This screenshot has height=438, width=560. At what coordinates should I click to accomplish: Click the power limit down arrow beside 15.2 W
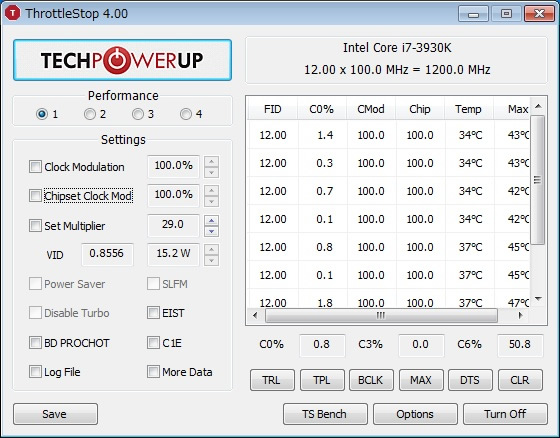pyautogui.click(x=211, y=261)
